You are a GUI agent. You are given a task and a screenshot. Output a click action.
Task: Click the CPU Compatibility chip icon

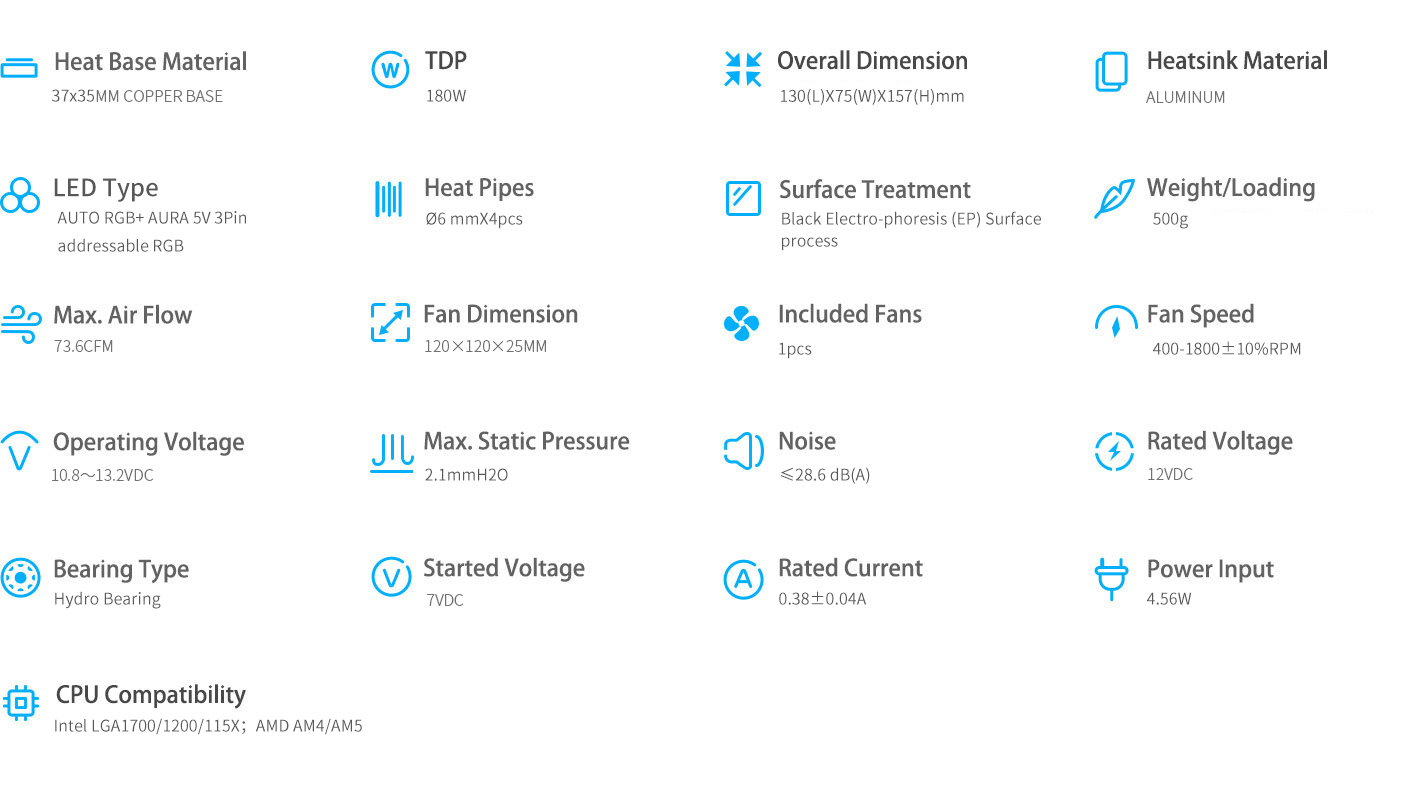[x=21, y=702]
